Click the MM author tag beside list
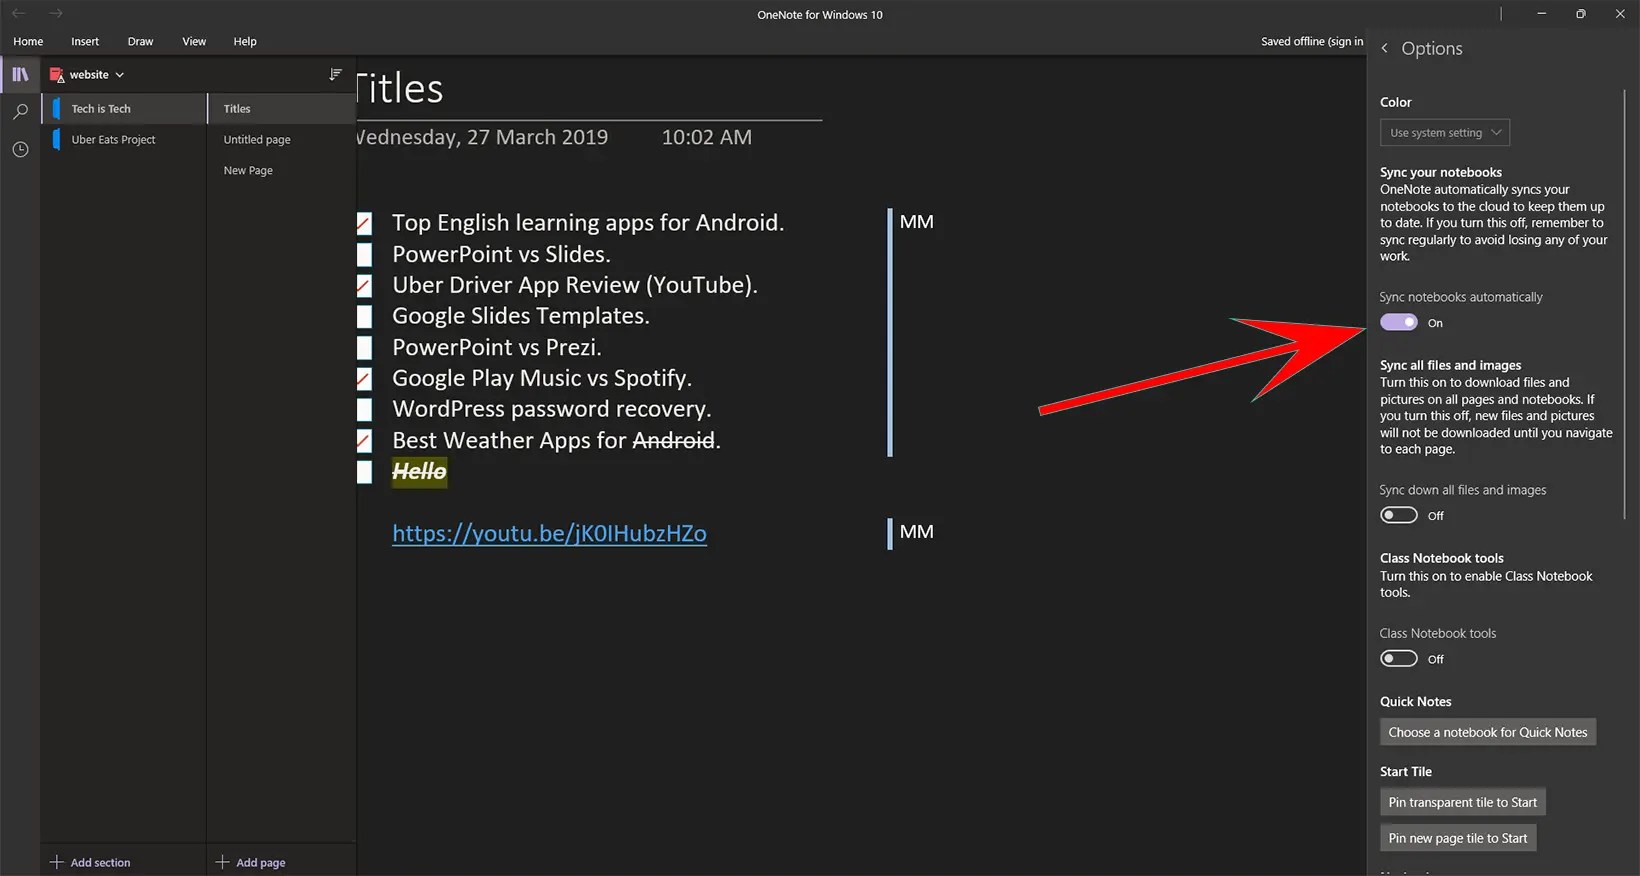Screen dimensions: 1640x876 coord(916,222)
